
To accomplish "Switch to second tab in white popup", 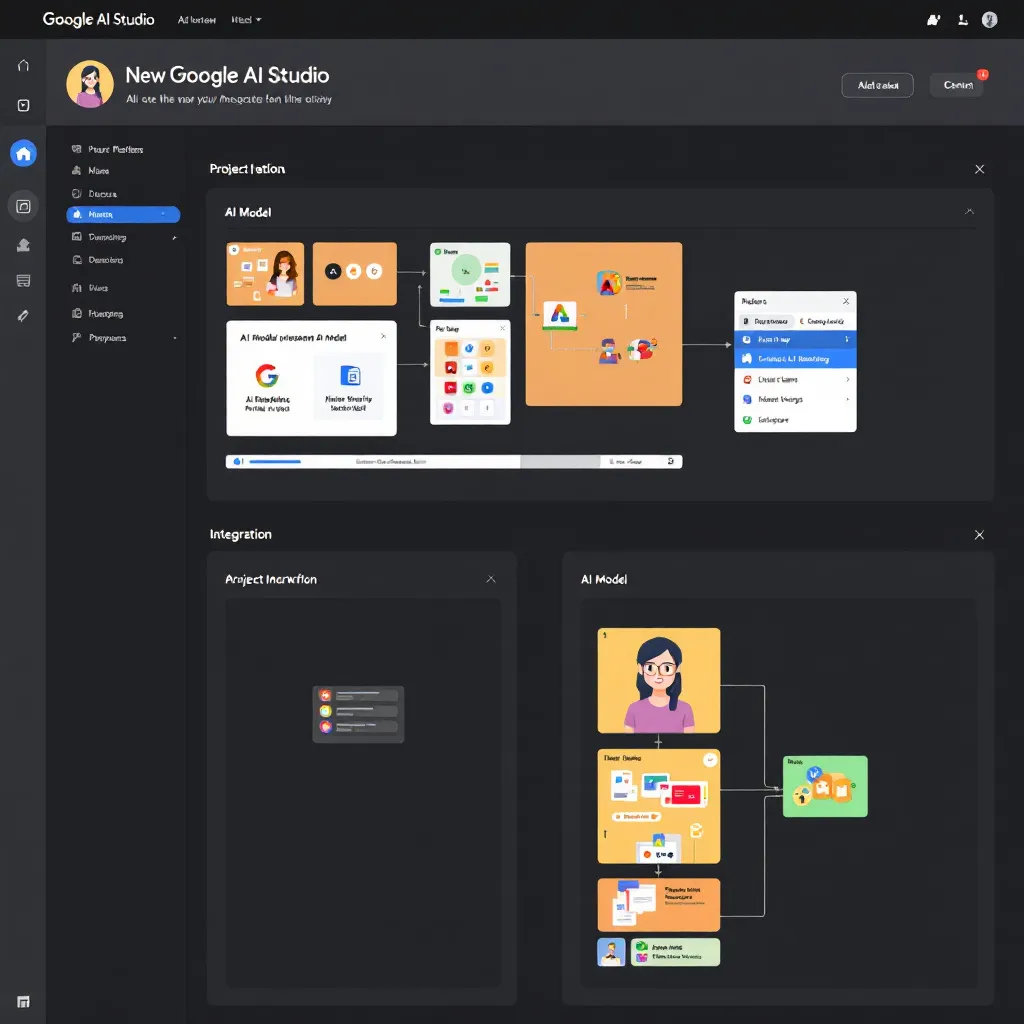I will [822, 321].
